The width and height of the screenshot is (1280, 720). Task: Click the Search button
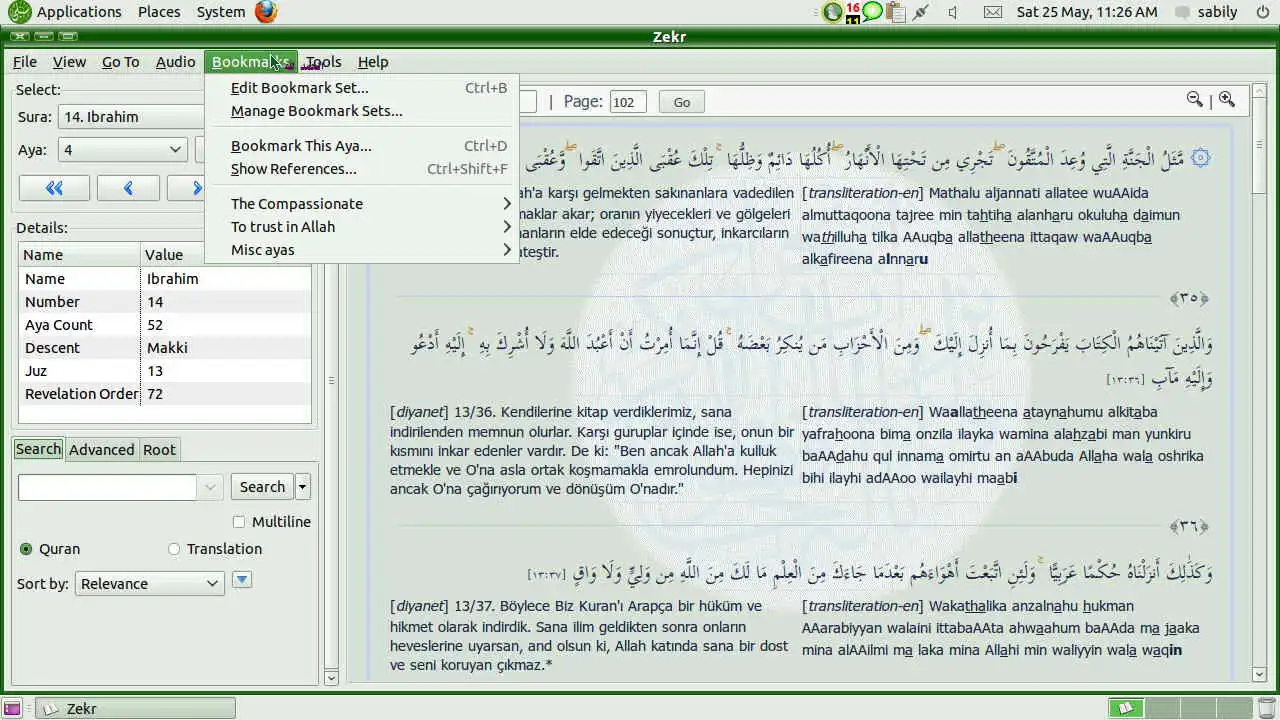(262, 487)
